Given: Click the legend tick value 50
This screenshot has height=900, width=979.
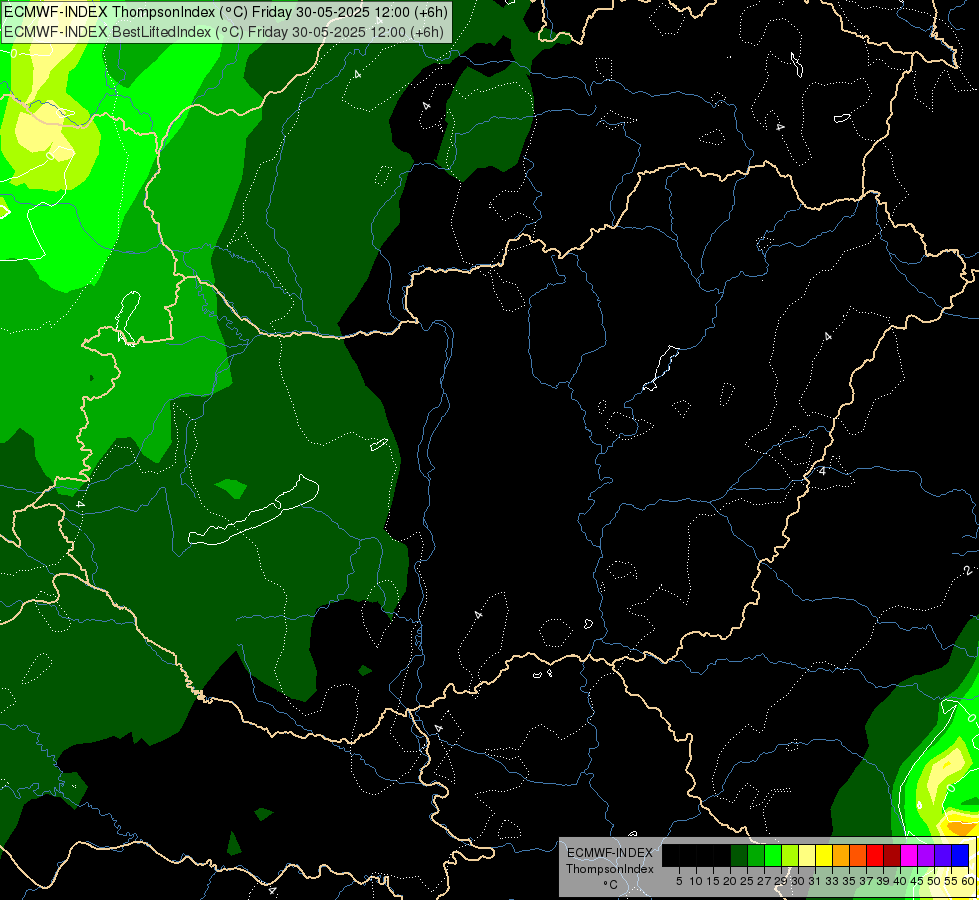Looking at the screenshot, I should [x=934, y=881].
